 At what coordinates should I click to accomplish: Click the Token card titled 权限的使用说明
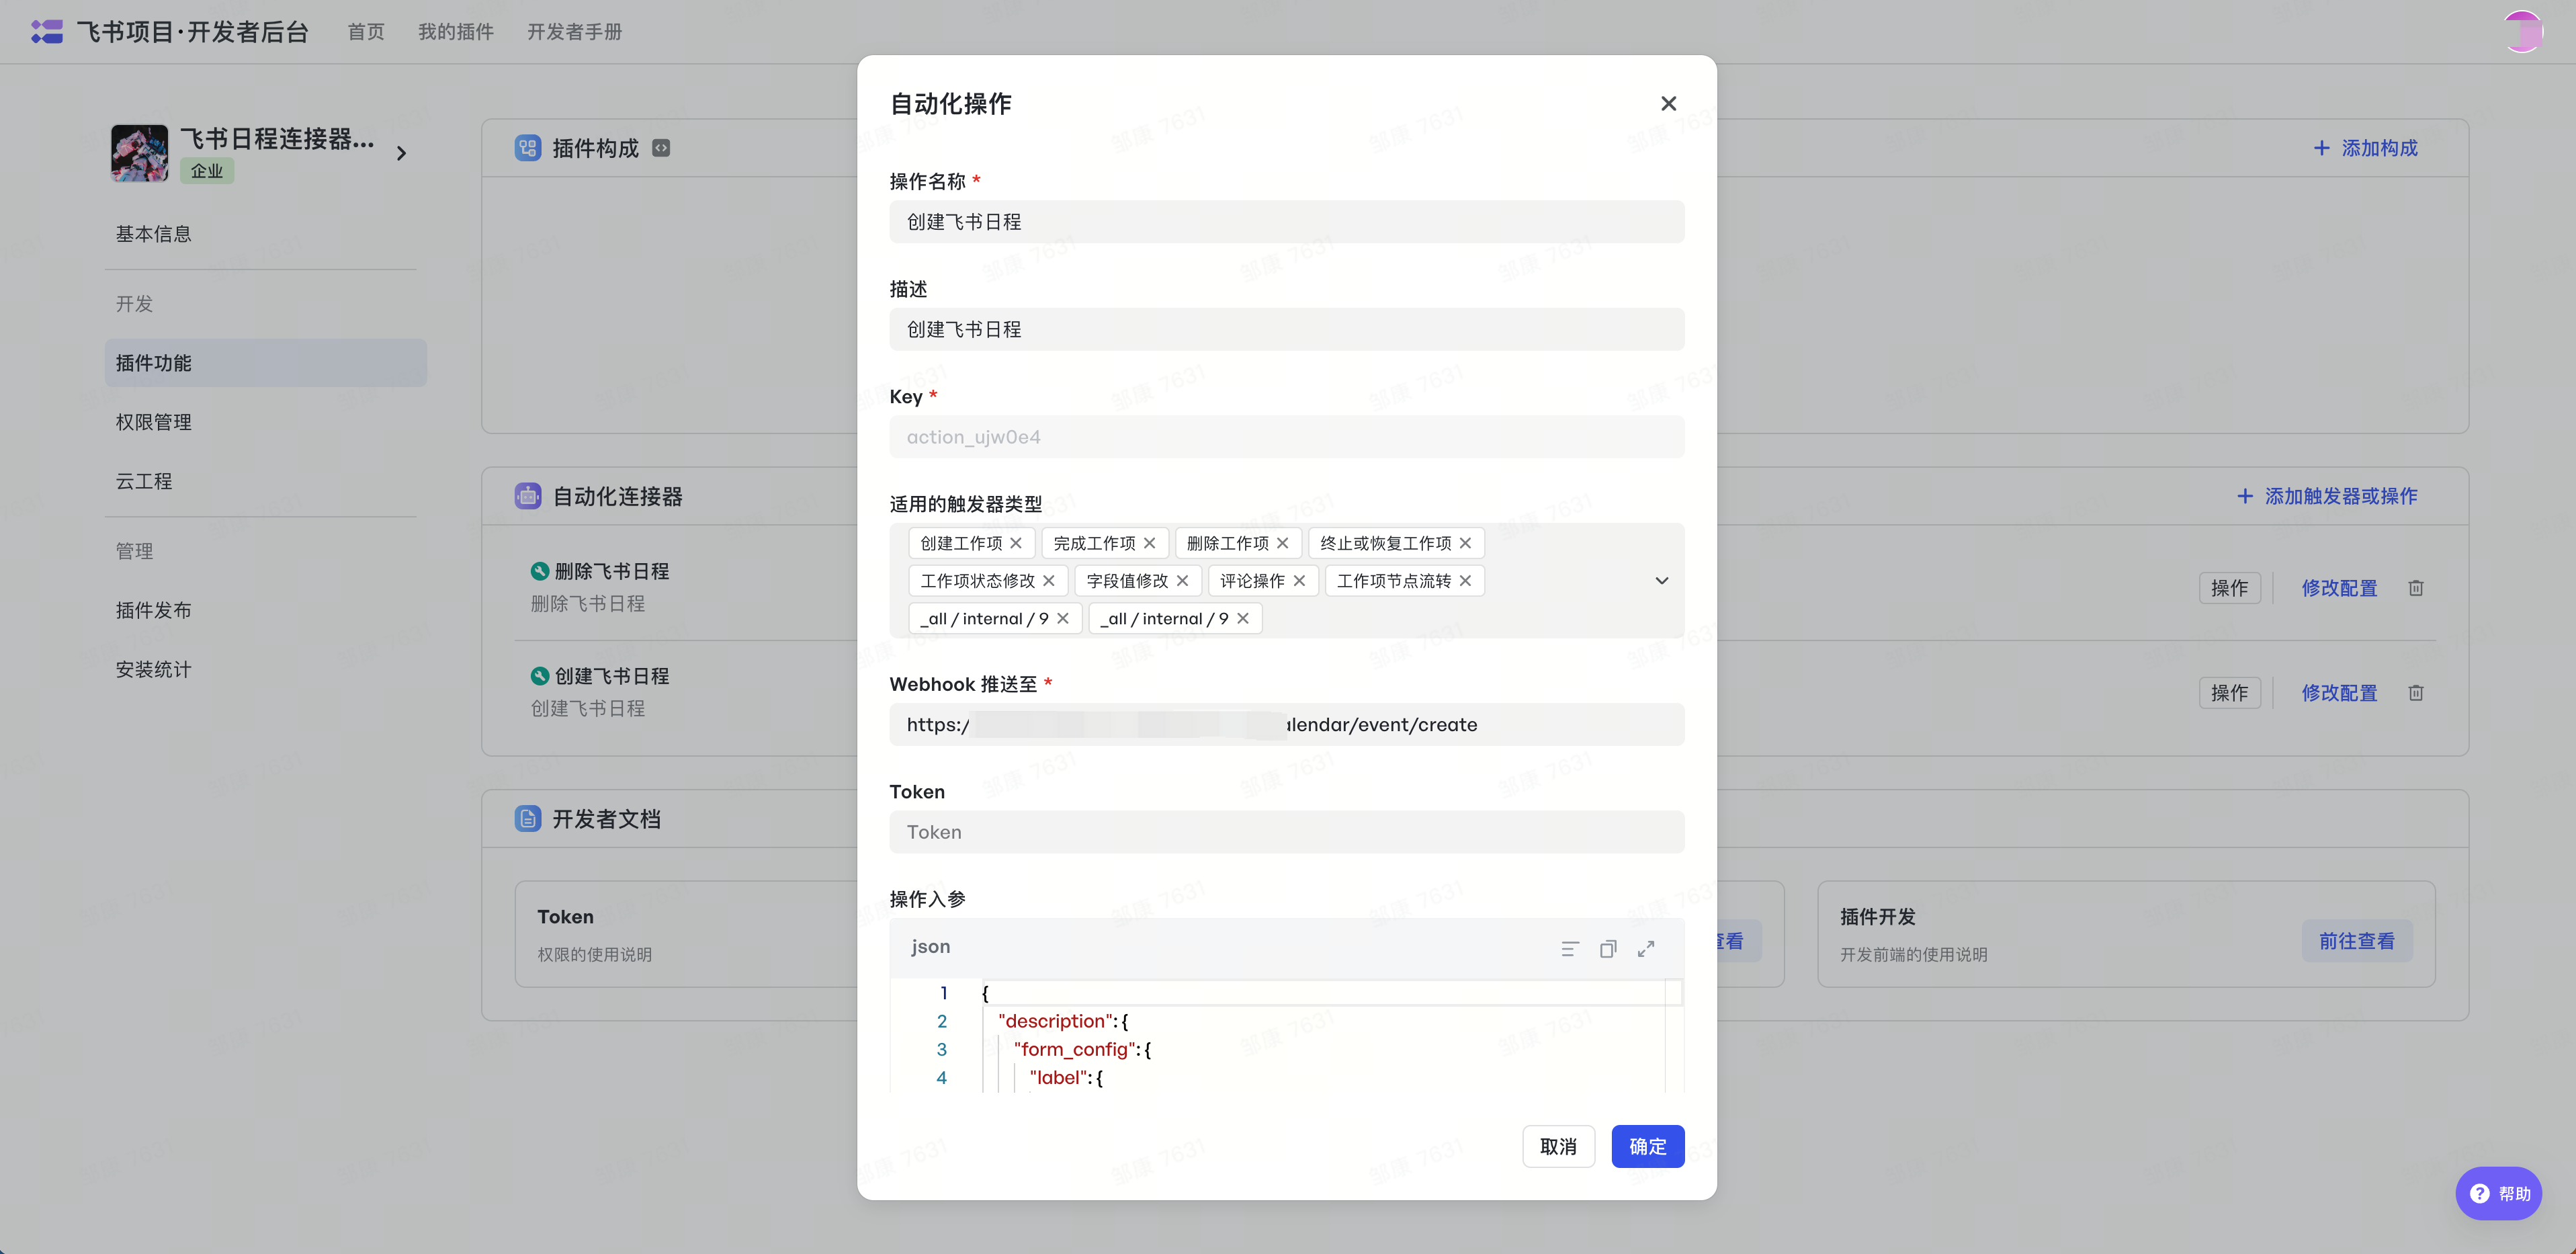pyautogui.click(x=687, y=934)
